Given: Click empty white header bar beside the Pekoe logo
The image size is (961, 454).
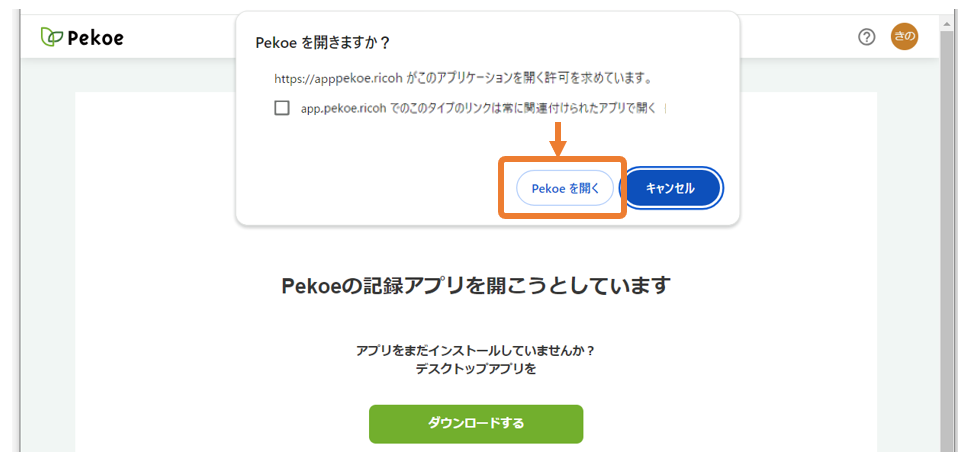Looking at the screenshot, I should (x=178, y=38).
